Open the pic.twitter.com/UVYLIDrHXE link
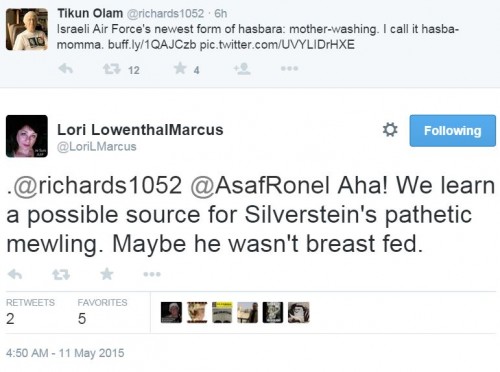This screenshot has width=500, height=372. 277,45
